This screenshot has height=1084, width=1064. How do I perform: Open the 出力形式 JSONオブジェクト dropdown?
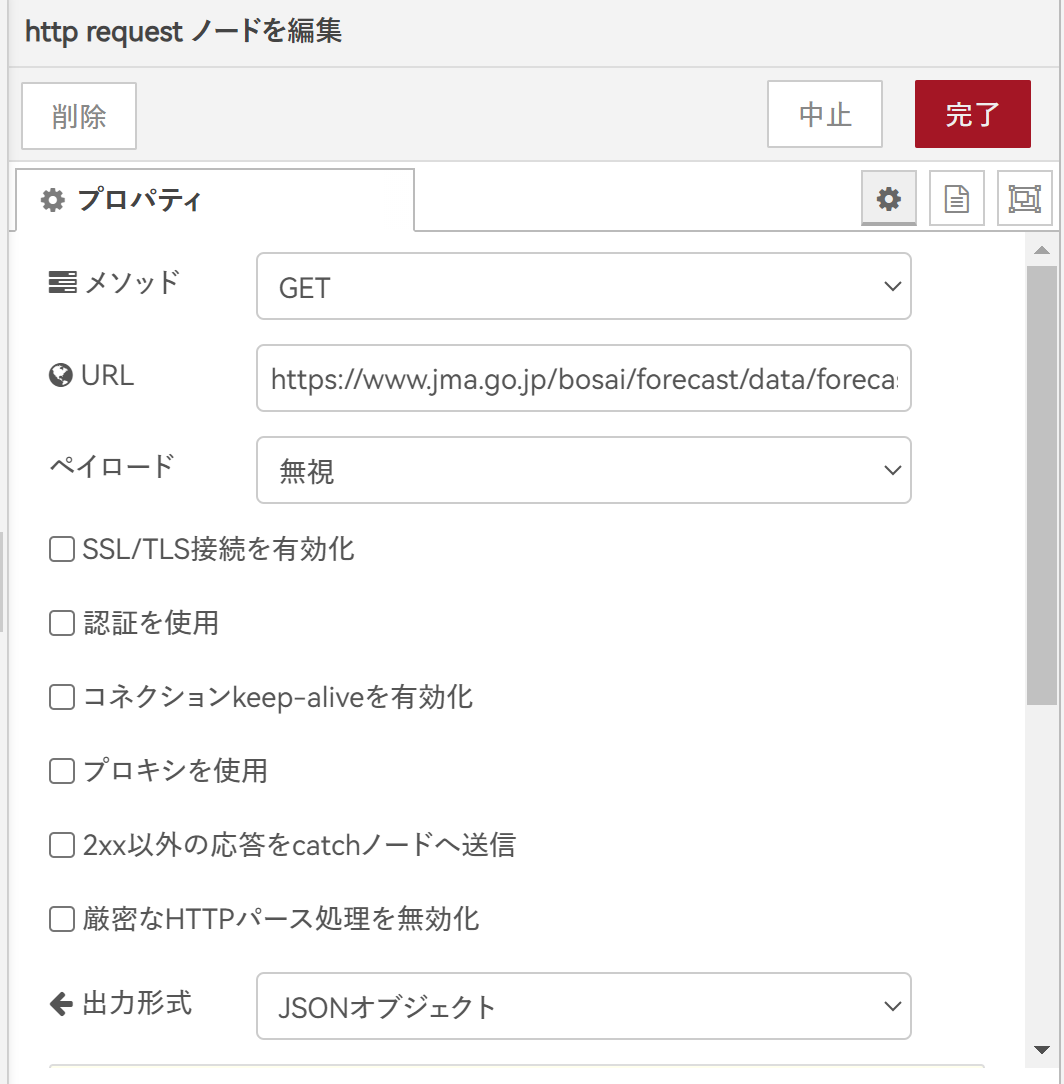tap(584, 1006)
